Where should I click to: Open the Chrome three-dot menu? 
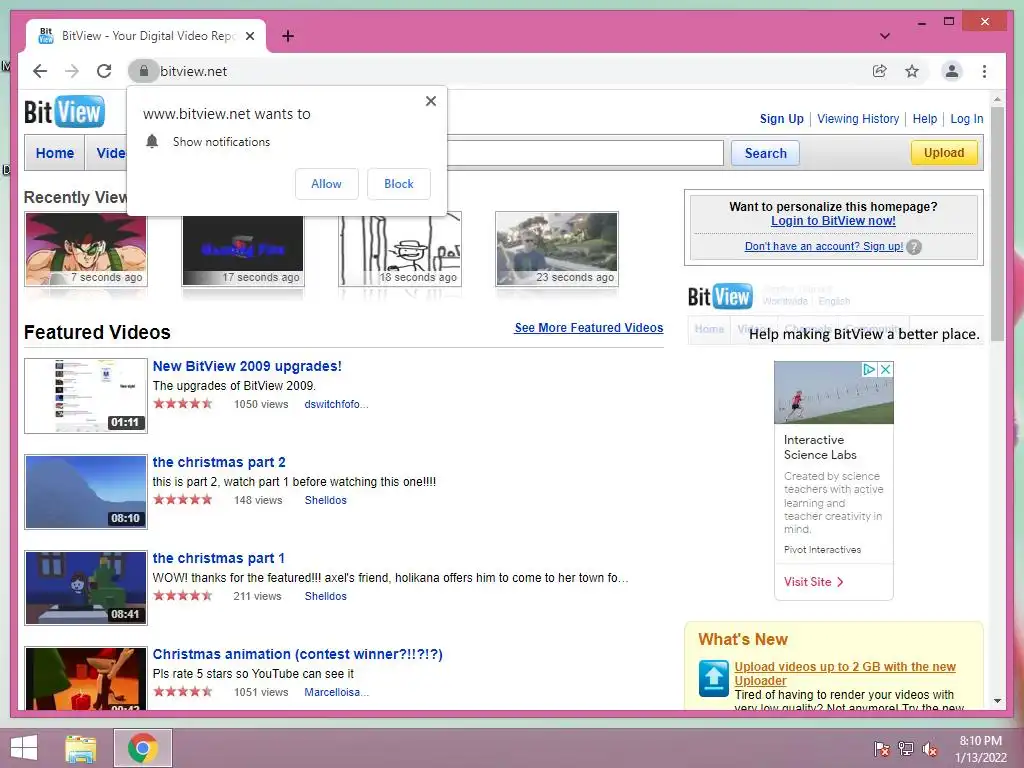pos(984,71)
